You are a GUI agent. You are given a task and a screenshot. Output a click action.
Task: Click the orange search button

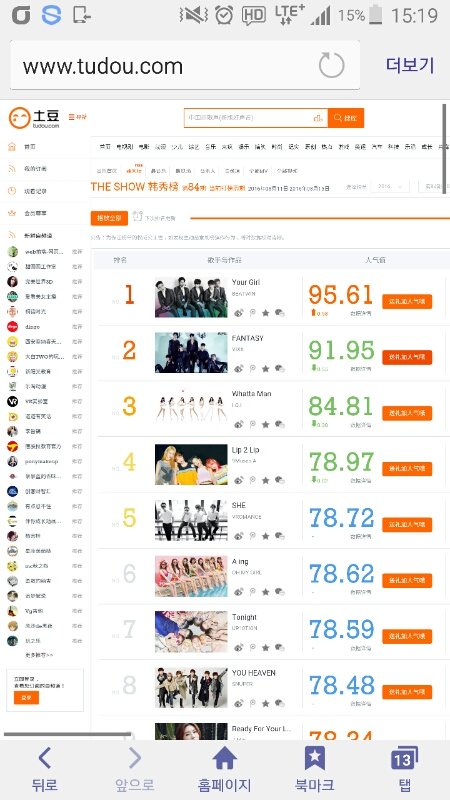point(345,118)
